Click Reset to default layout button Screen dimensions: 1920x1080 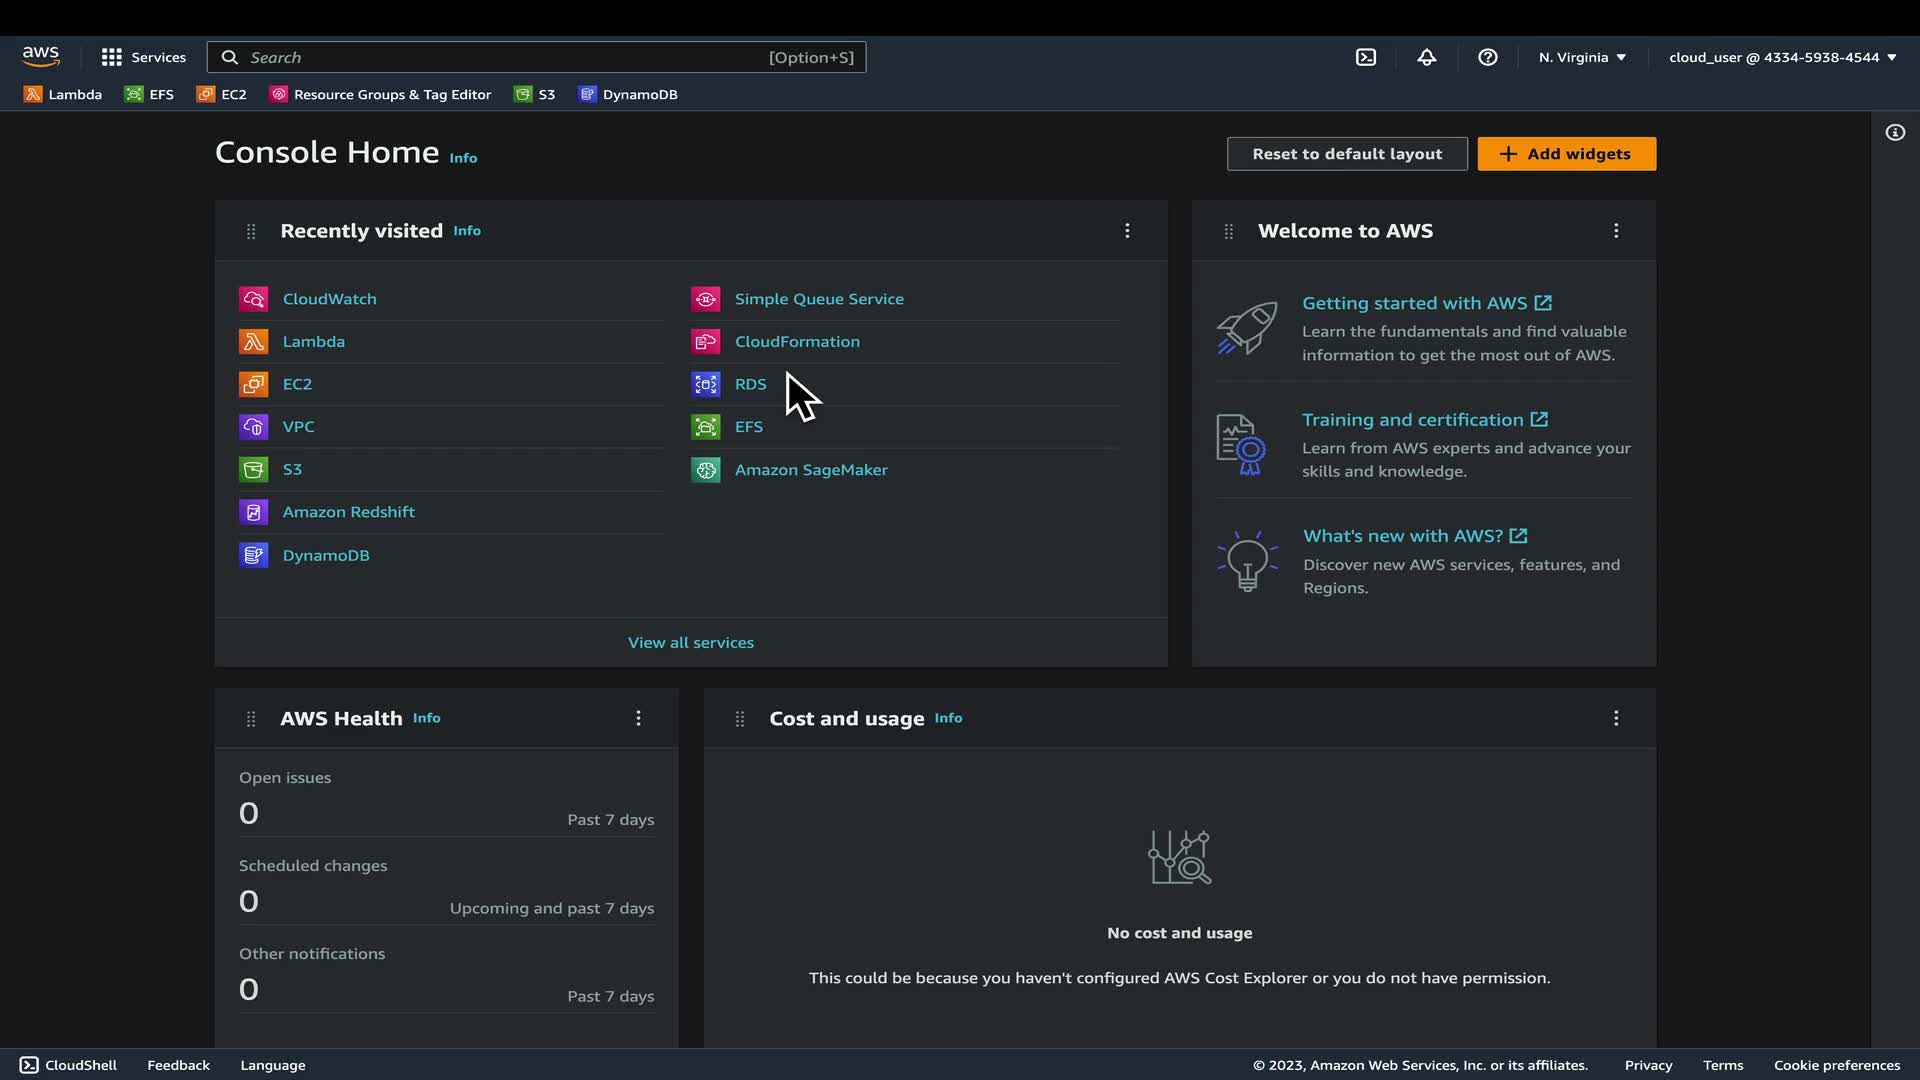tap(1346, 154)
